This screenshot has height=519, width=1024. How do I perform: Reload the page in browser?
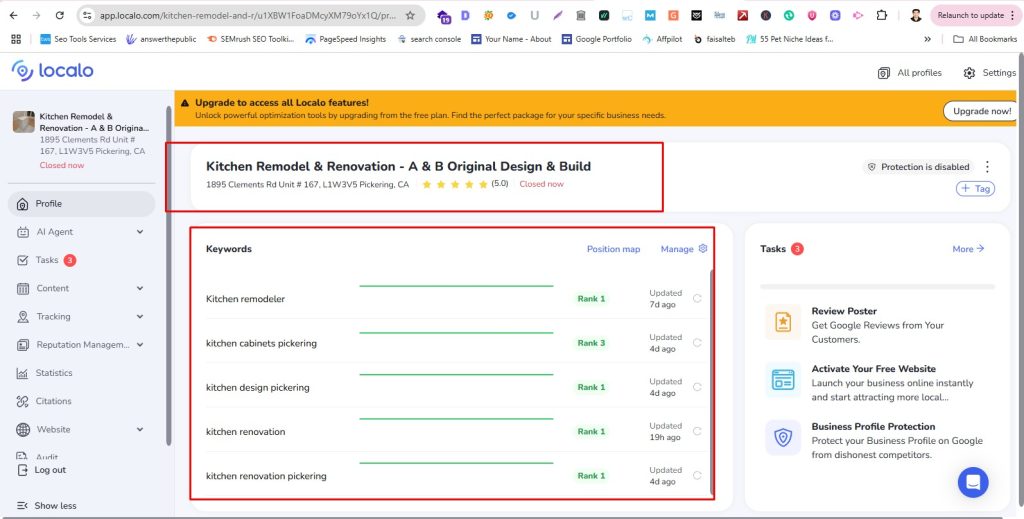(x=59, y=15)
